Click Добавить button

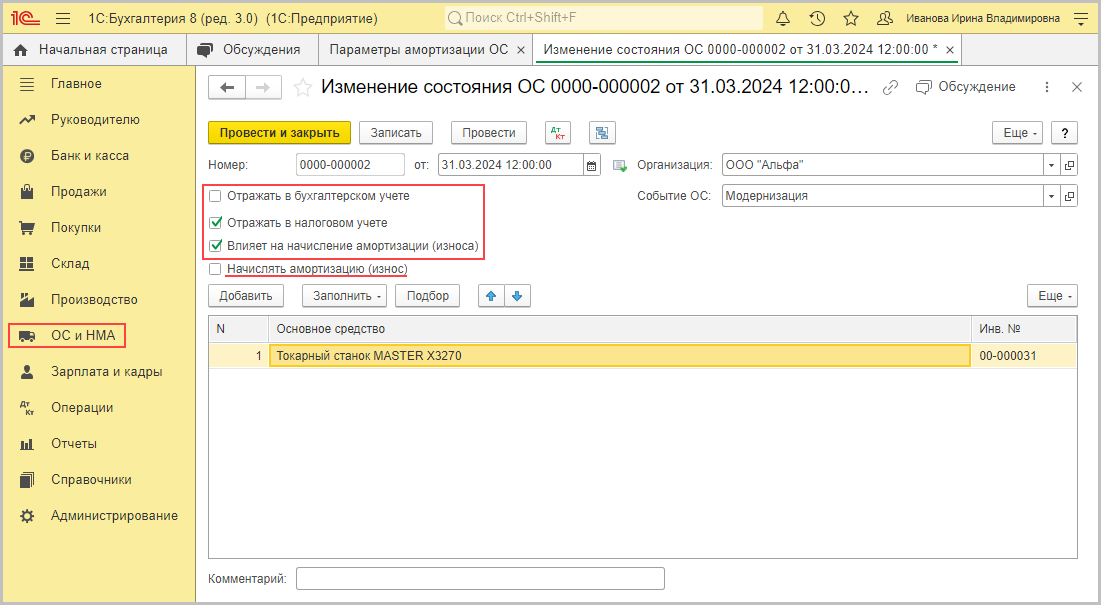246,296
